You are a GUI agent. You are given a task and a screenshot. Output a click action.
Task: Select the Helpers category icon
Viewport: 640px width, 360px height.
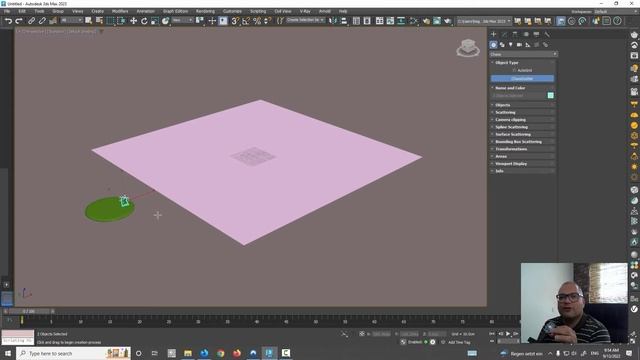[528, 45]
